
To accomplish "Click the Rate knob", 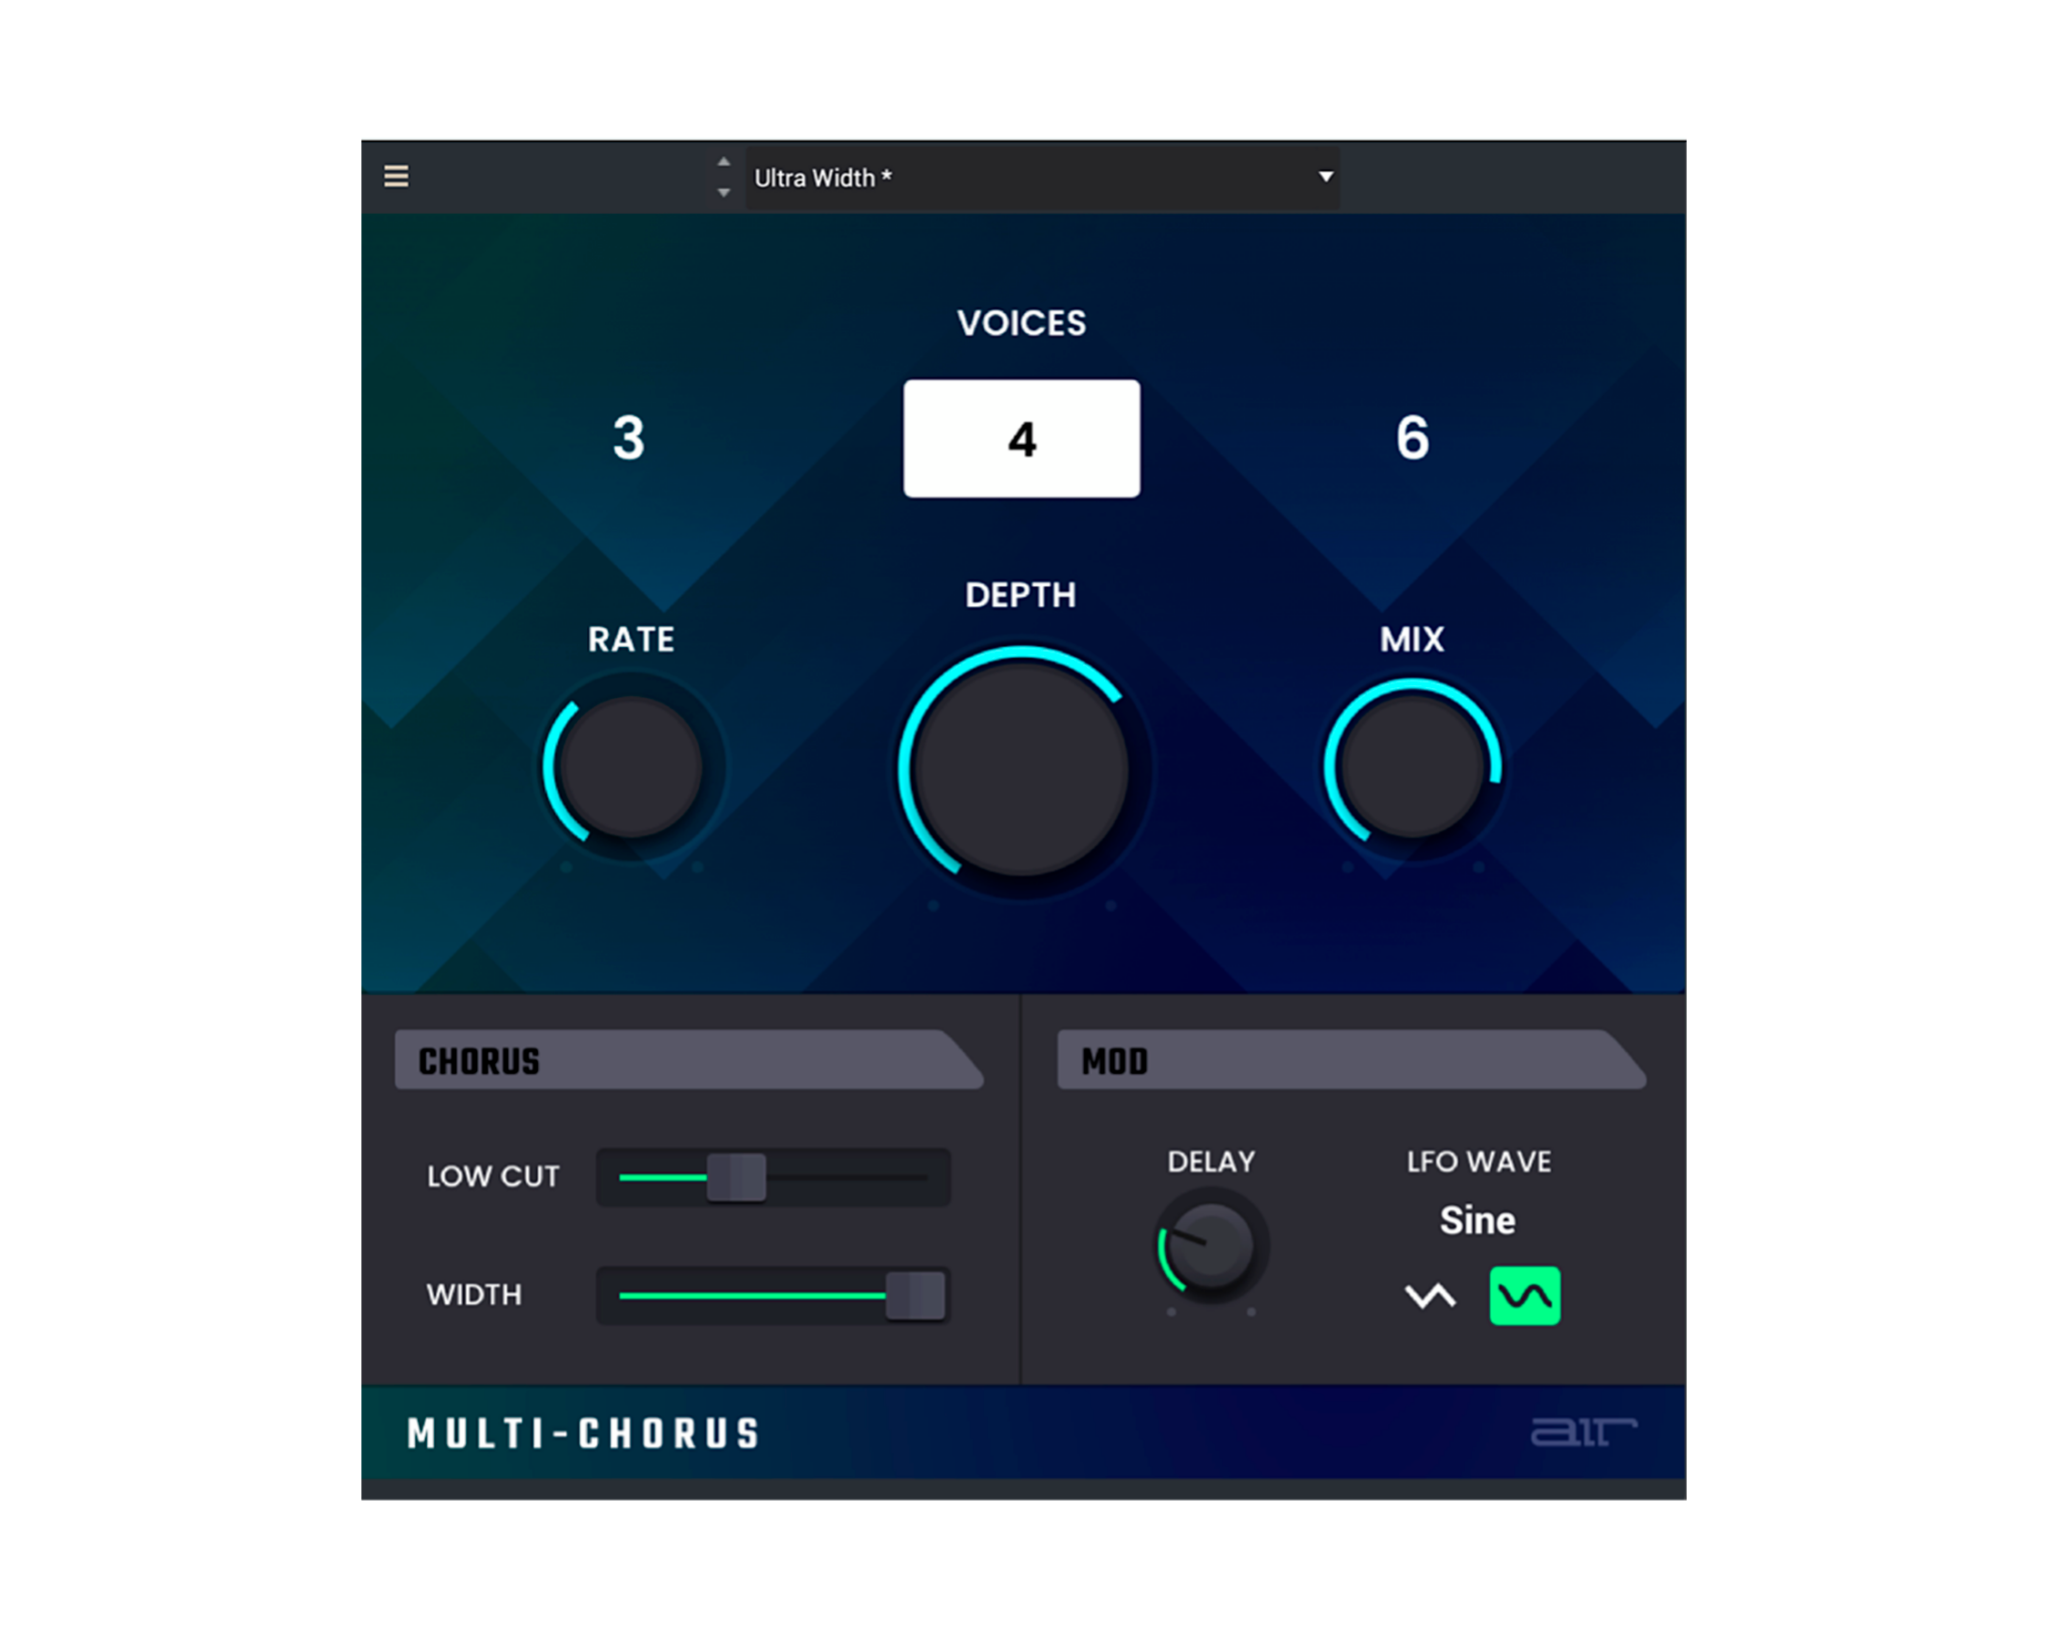I will (x=631, y=767).
